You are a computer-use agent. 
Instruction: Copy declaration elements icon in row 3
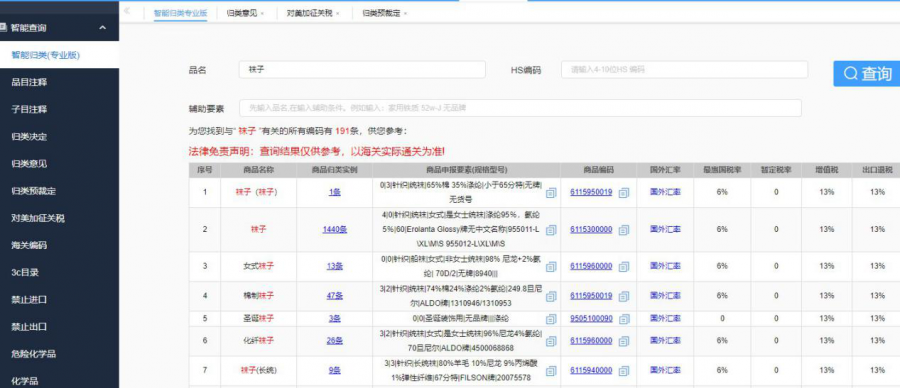click(551, 266)
